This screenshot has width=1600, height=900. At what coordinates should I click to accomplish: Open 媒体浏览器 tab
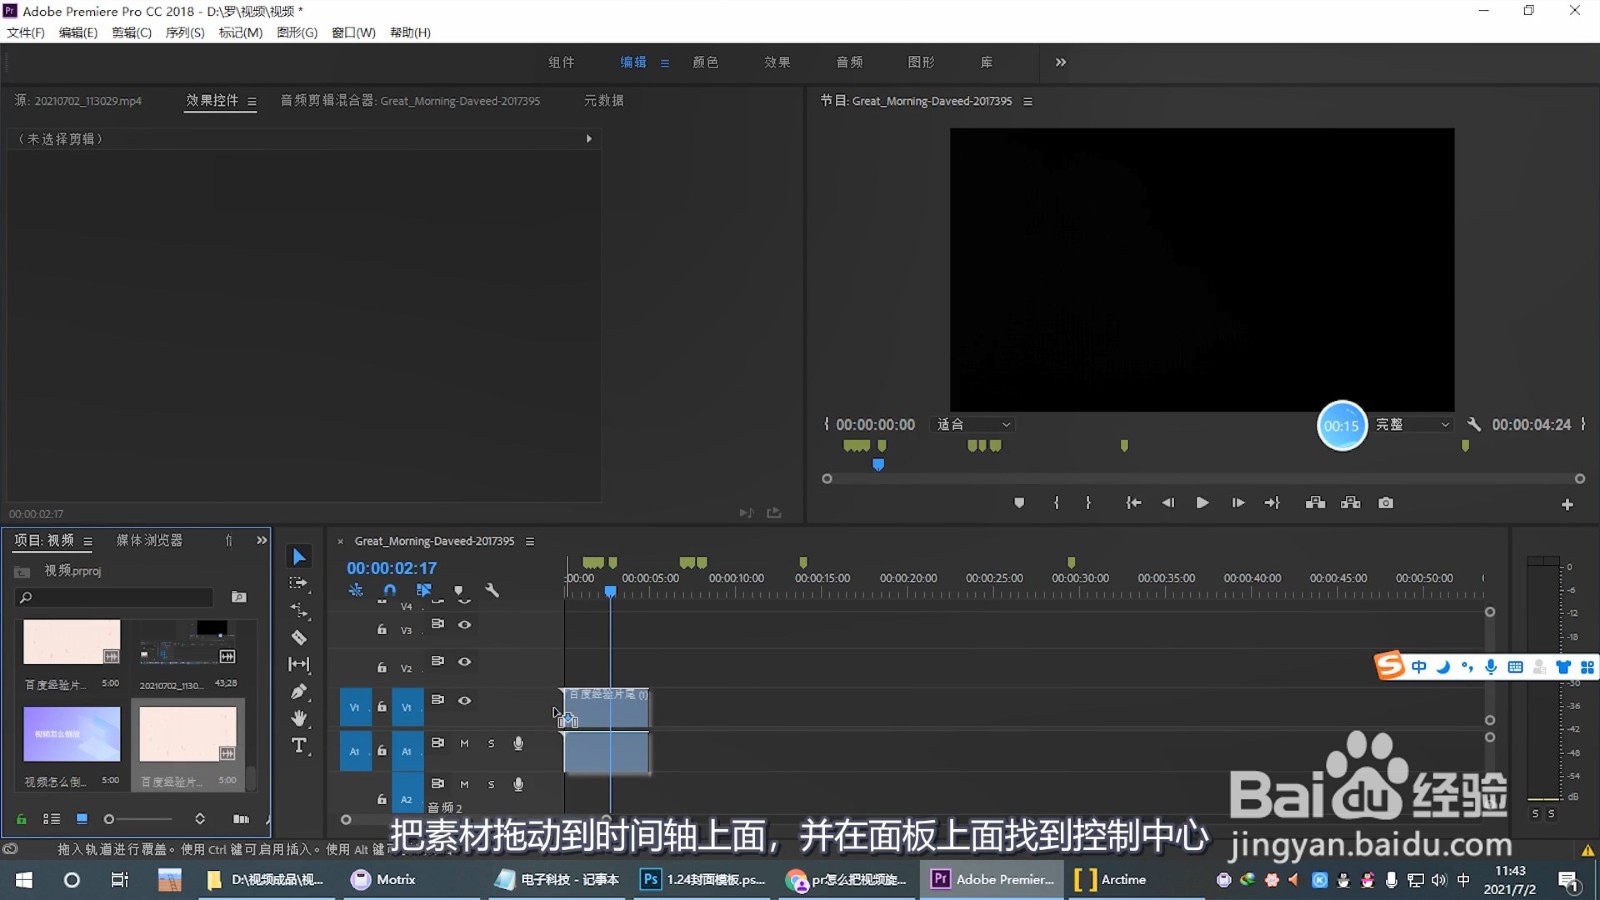149,540
